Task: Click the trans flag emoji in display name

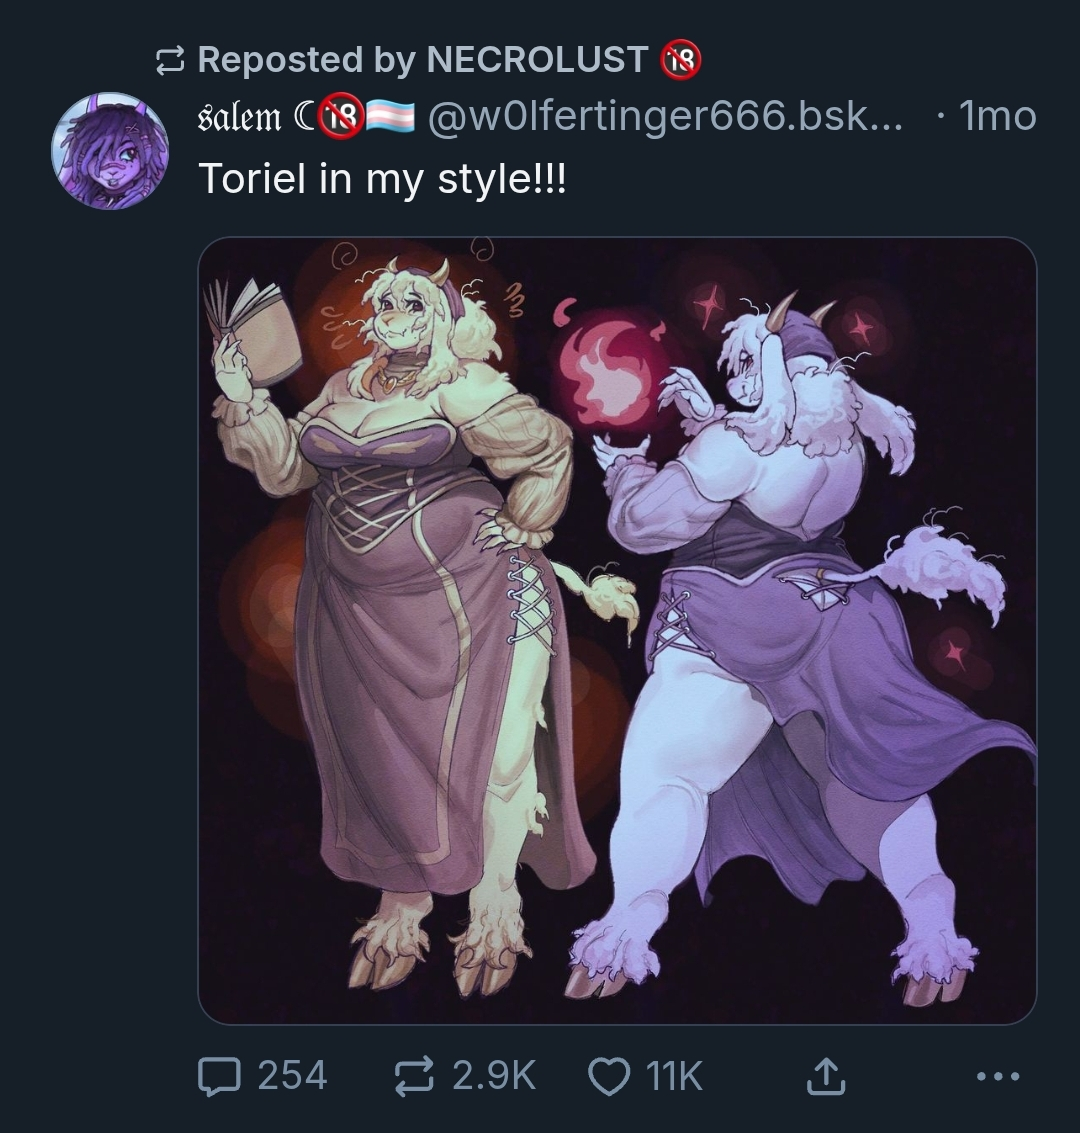Action: 391,117
